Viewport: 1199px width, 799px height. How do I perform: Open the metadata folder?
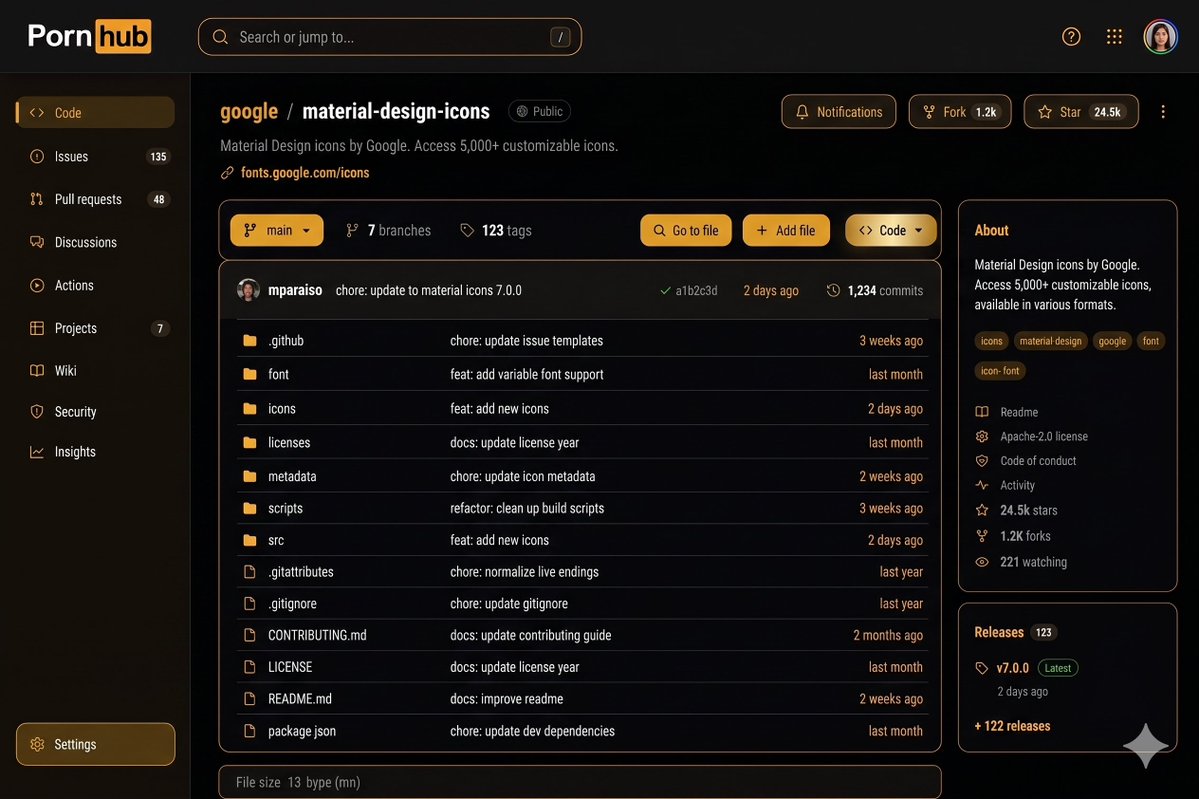tap(291, 476)
